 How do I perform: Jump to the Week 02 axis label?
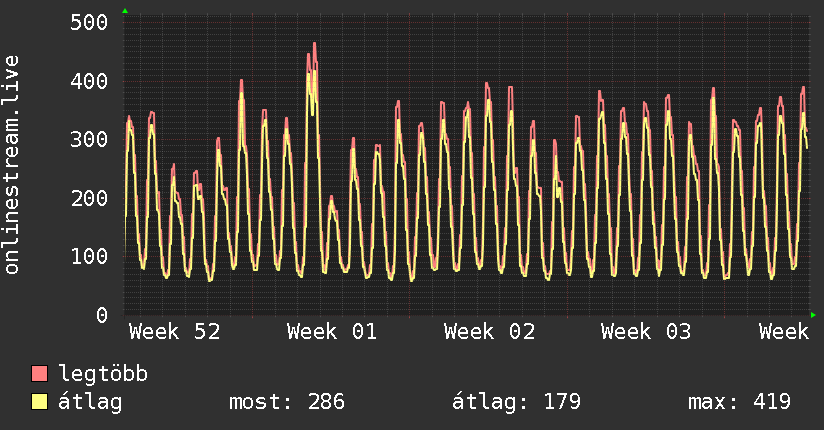(489, 332)
